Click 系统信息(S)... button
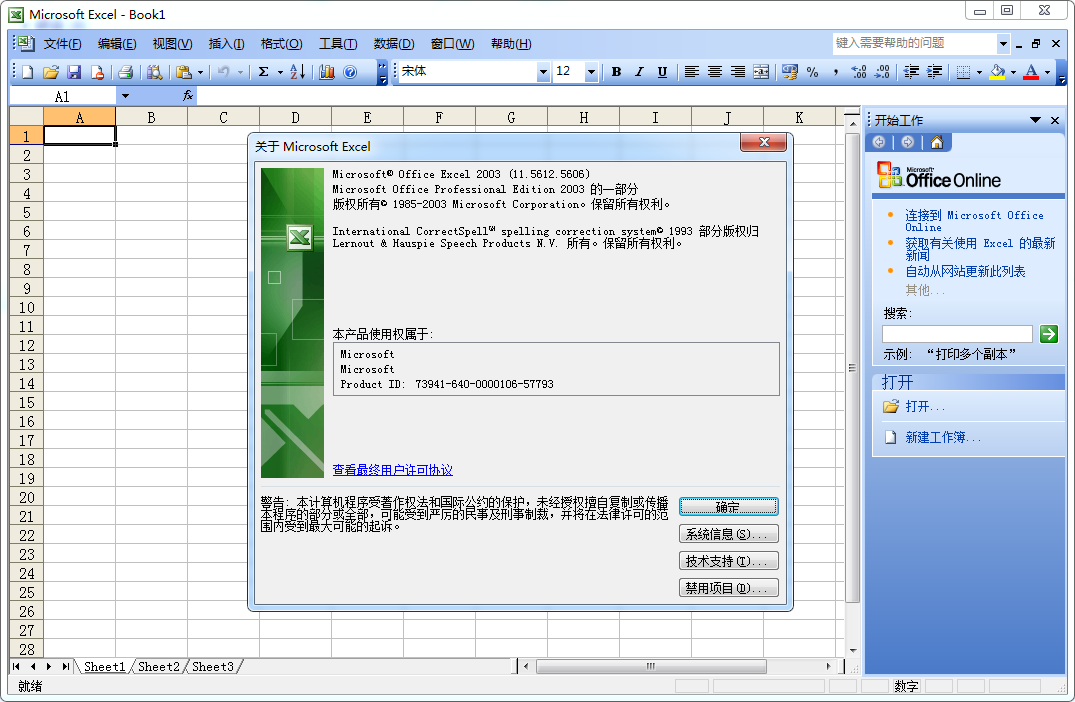Image resolution: width=1075 pixels, height=702 pixels. (x=729, y=534)
